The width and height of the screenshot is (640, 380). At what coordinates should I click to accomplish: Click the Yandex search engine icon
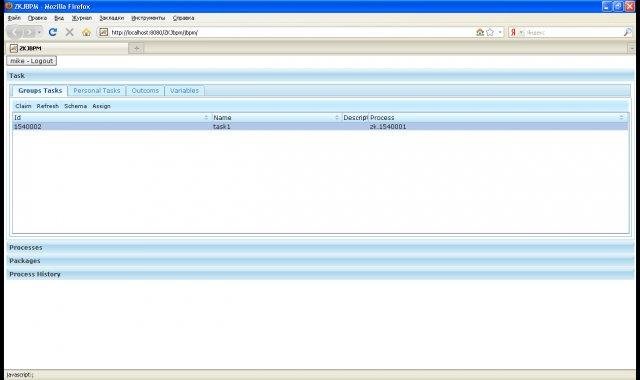tap(513, 32)
